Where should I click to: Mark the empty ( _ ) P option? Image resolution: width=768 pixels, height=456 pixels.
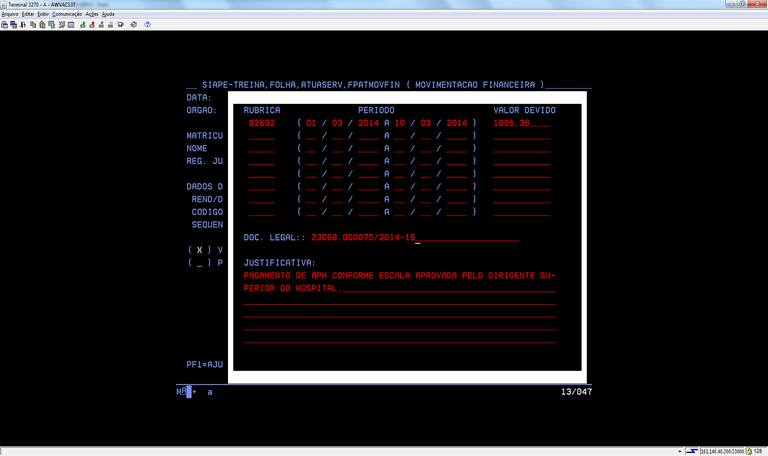click(201, 262)
